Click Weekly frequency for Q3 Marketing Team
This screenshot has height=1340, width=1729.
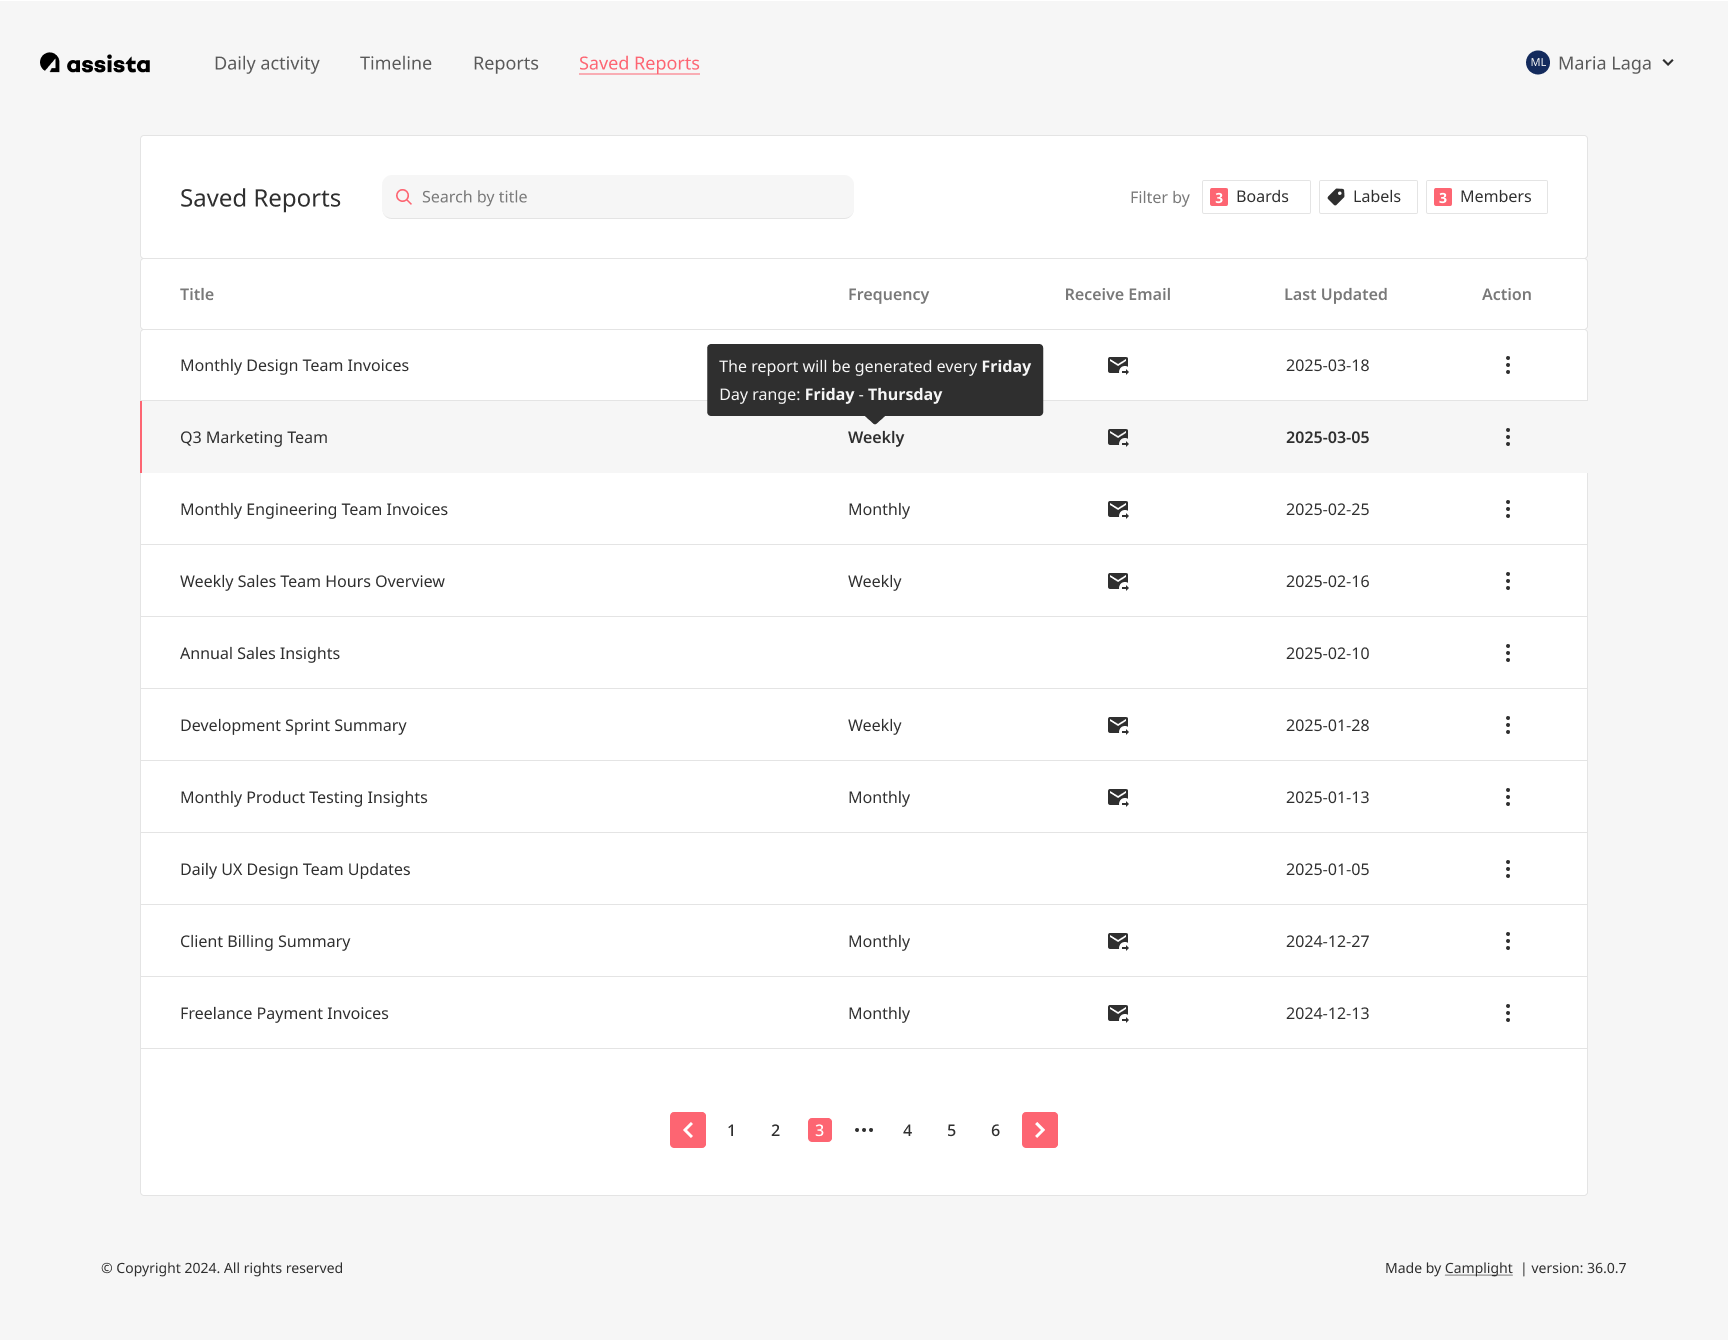coord(876,437)
